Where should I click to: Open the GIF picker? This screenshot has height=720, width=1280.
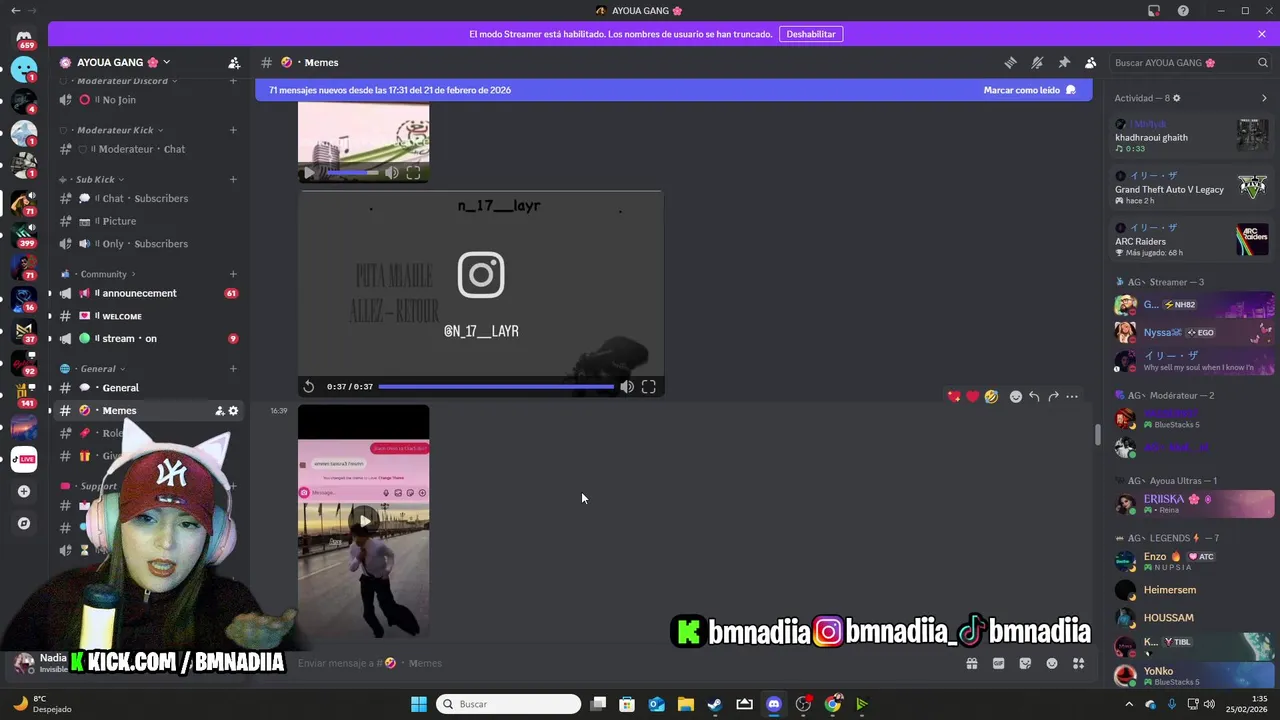pos(998,663)
